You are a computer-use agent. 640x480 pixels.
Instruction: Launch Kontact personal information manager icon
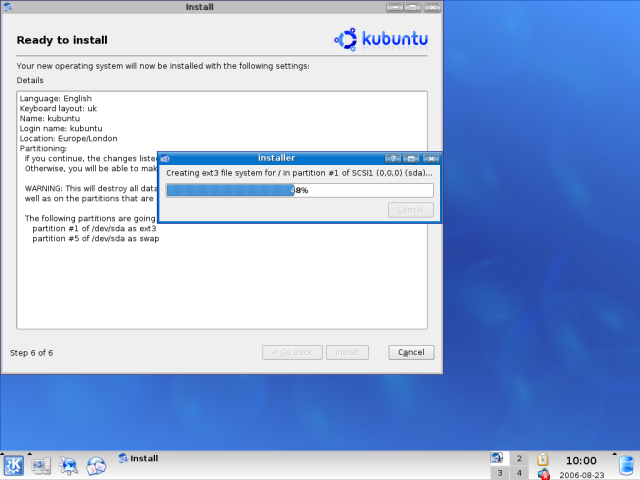tap(96, 466)
